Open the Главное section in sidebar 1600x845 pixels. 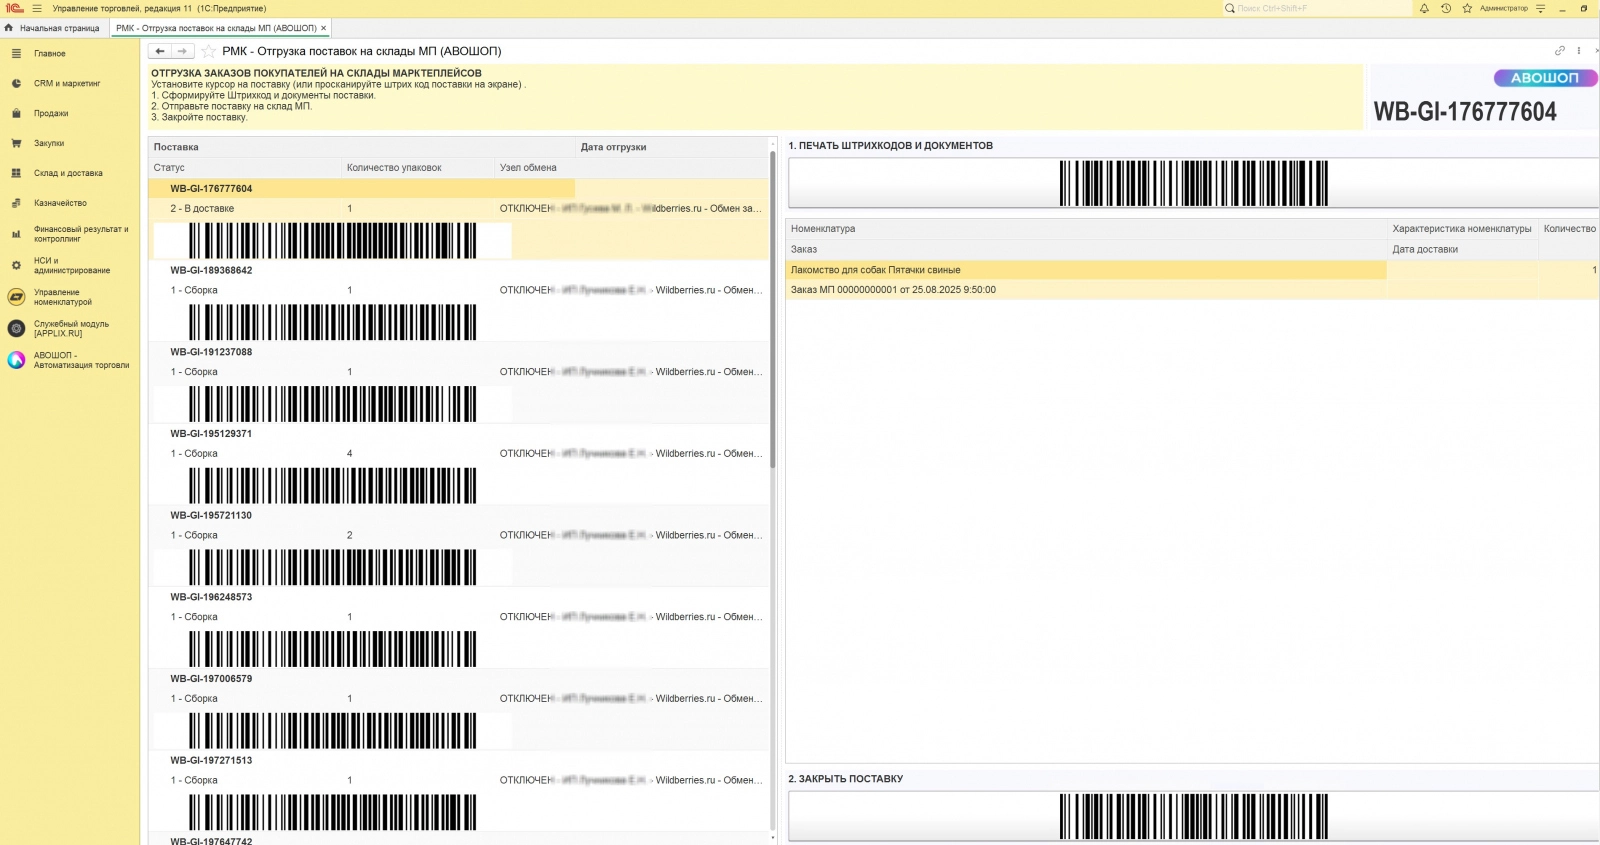click(x=50, y=54)
